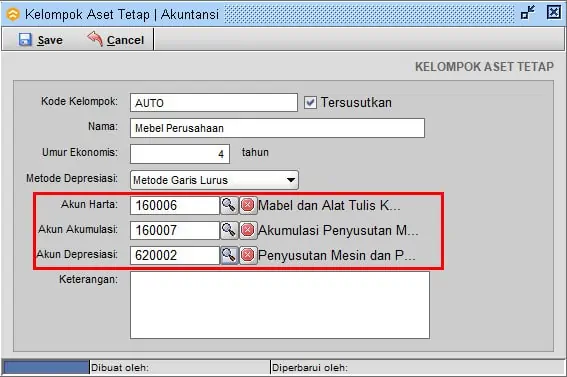Click the red arrow Cancel icon
Image resolution: width=567 pixels, height=377 pixels.
[x=95, y=39]
